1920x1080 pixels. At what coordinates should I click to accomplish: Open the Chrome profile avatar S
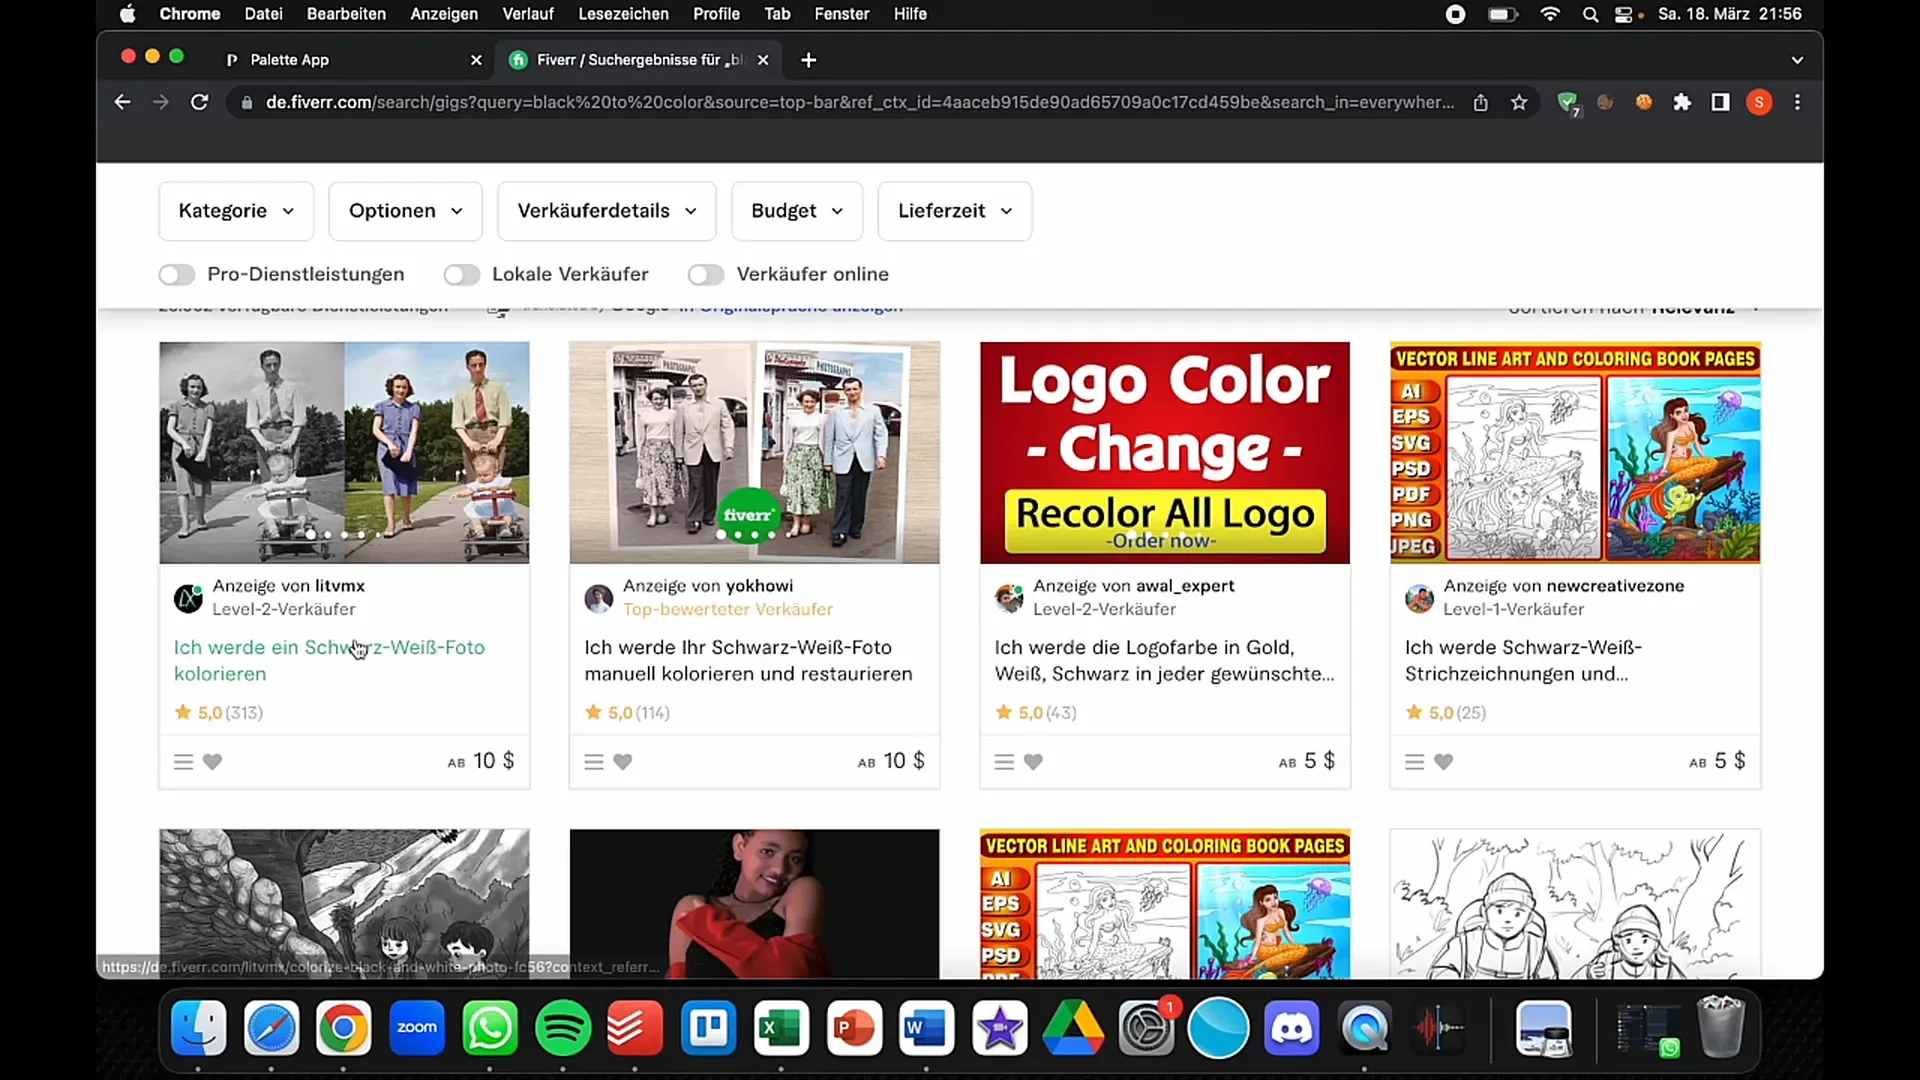(x=1759, y=102)
